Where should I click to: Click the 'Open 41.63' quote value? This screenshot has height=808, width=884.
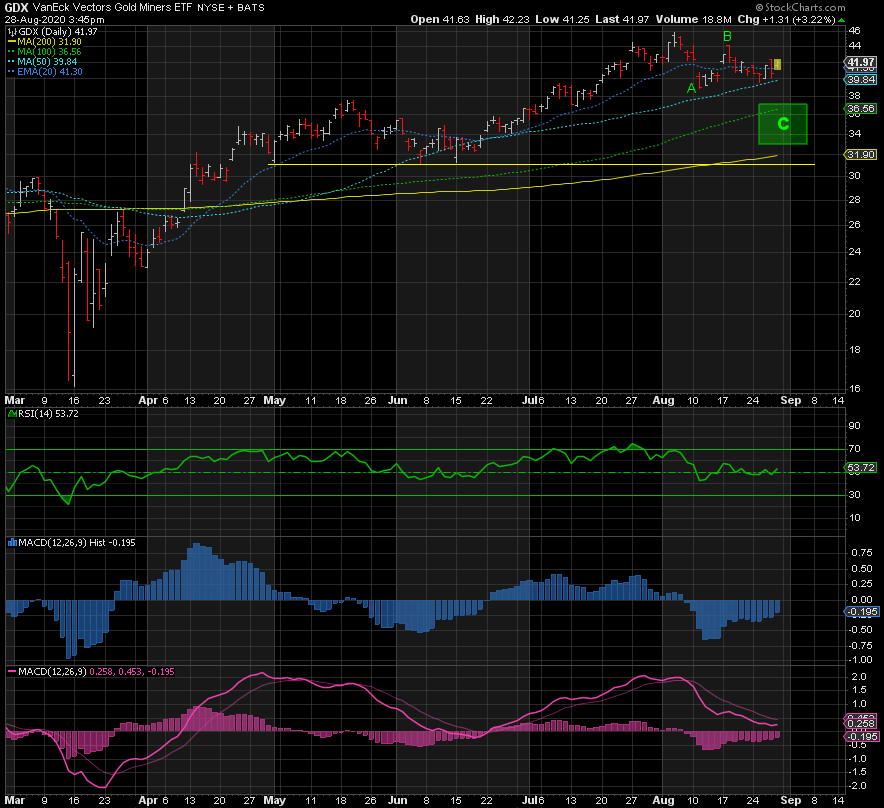pyautogui.click(x=440, y=20)
